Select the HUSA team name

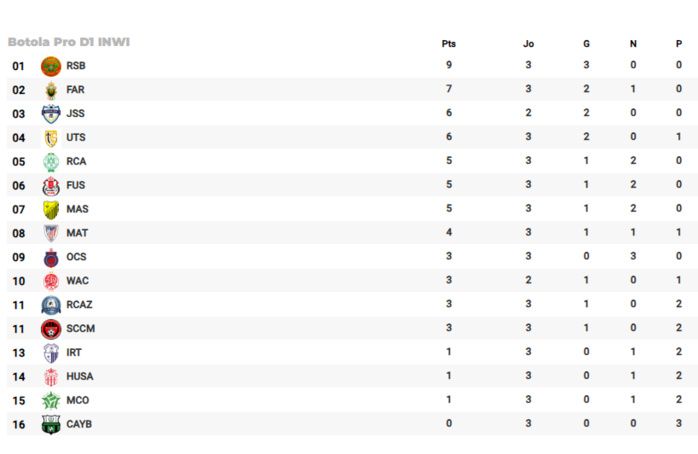click(x=80, y=377)
